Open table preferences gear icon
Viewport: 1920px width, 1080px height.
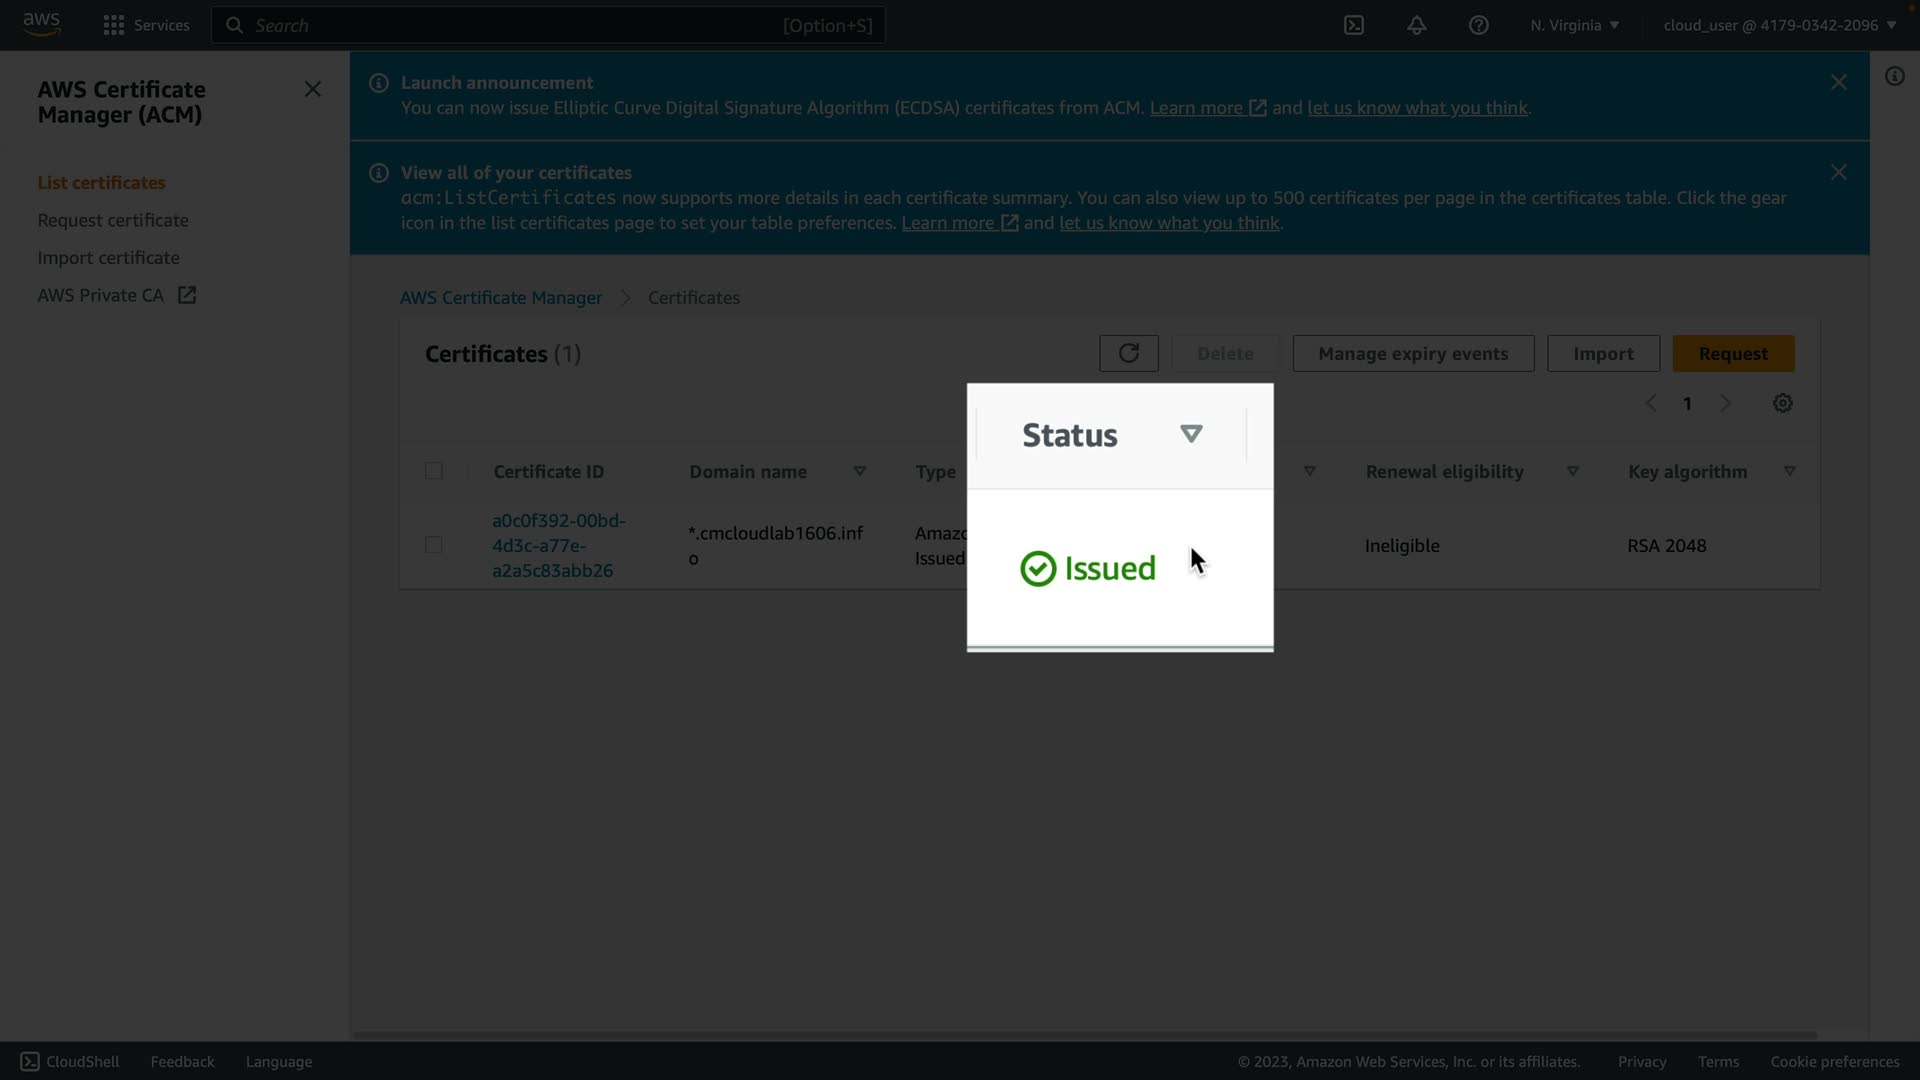click(1782, 403)
